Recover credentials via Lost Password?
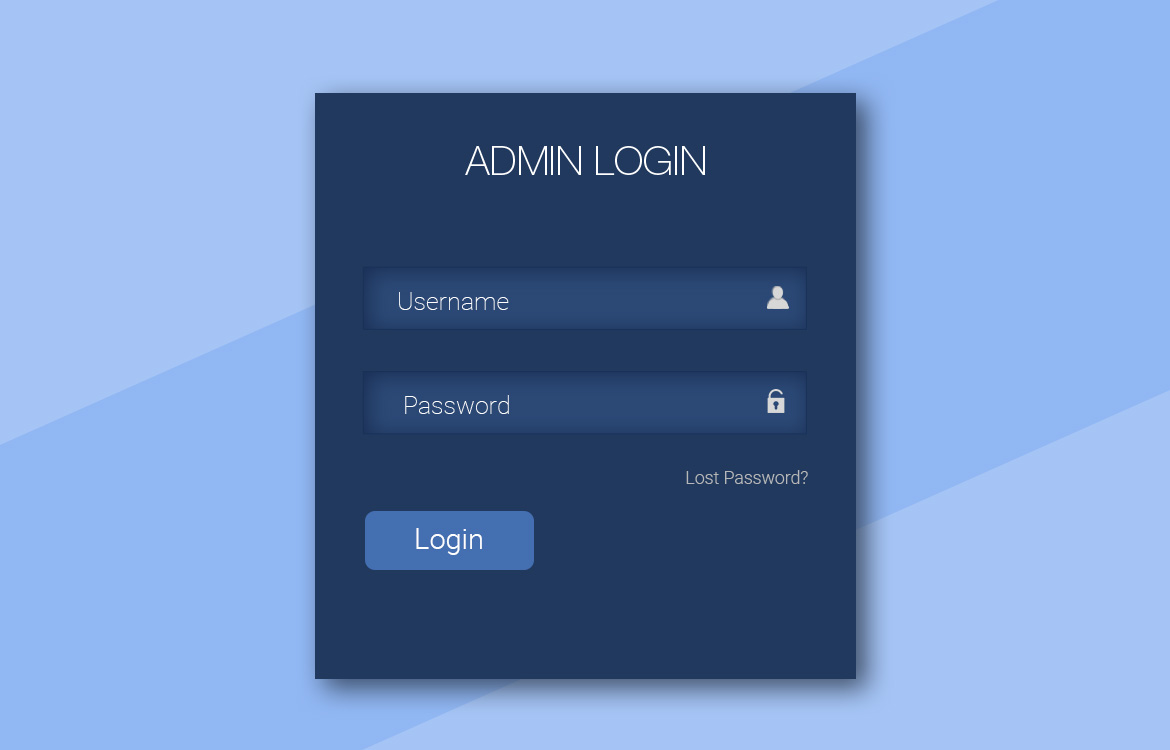The image size is (1170, 750). click(x=746, y=478)
